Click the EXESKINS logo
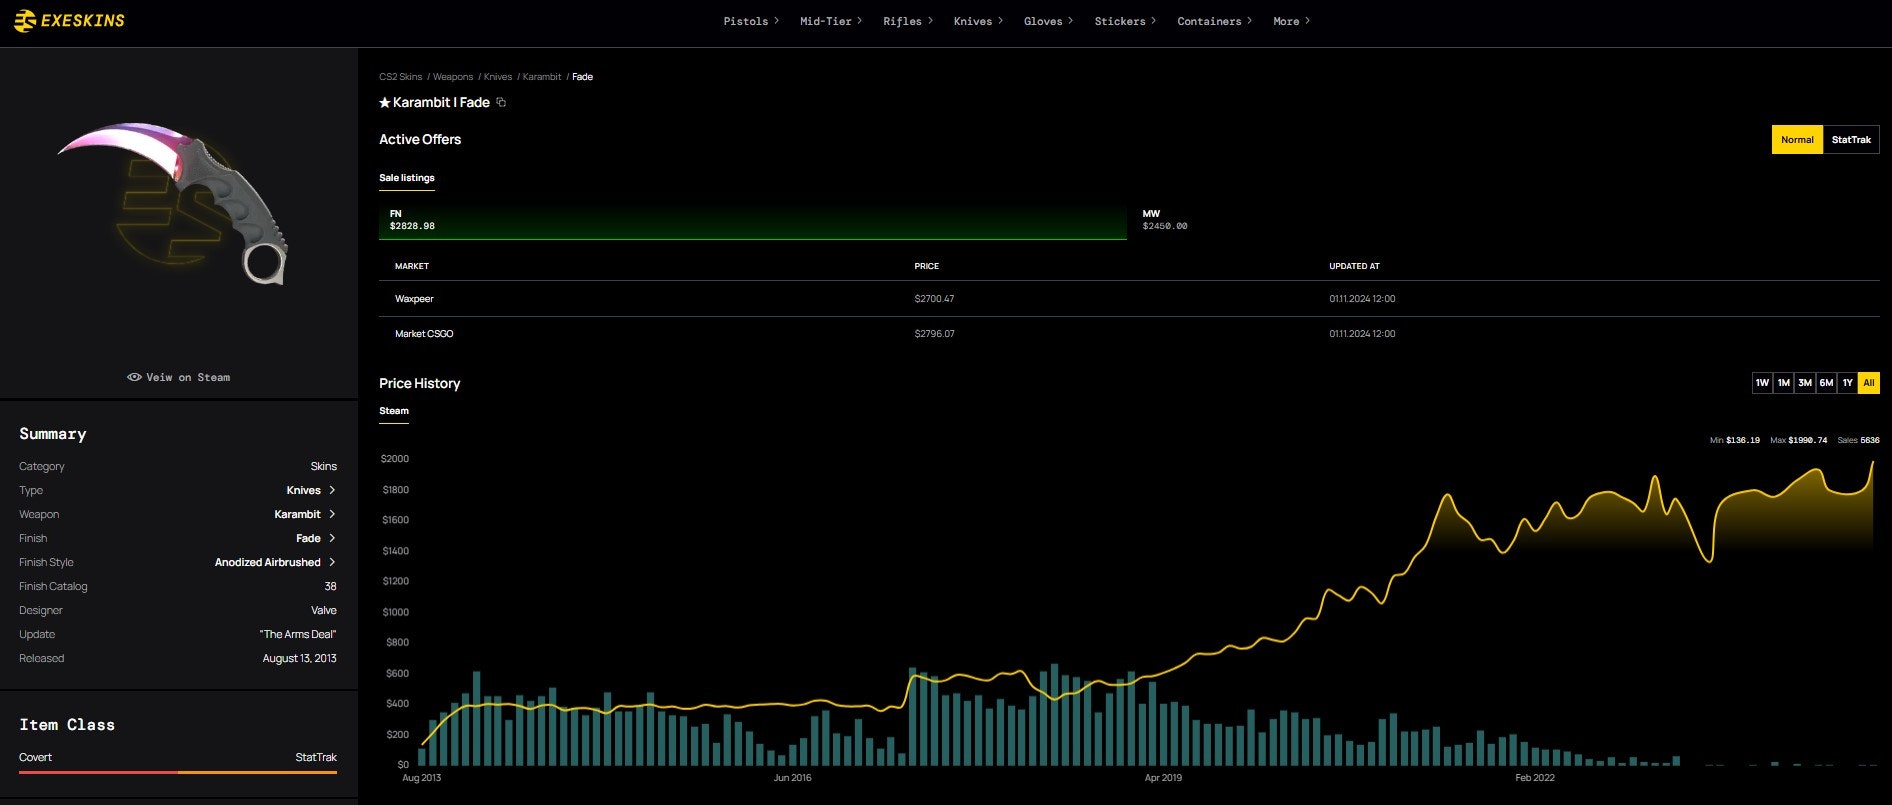Screen dimensions: 1892x805 pyautogui.click(x=69, y=21)
